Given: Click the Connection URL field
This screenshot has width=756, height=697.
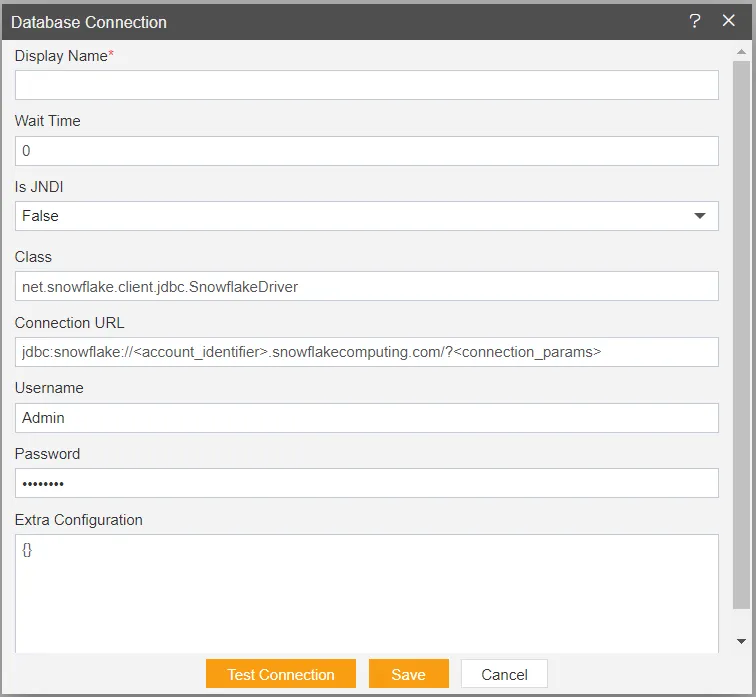Looking at the screenshot, I should 366,352.
